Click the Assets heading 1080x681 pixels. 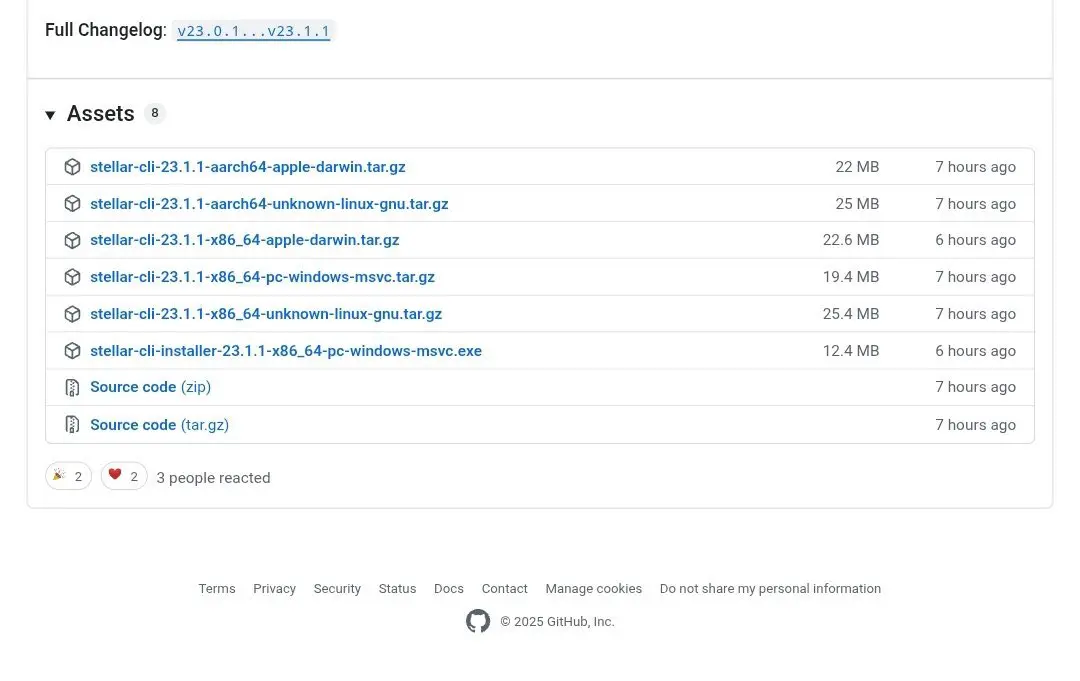[x=101, y=114]
